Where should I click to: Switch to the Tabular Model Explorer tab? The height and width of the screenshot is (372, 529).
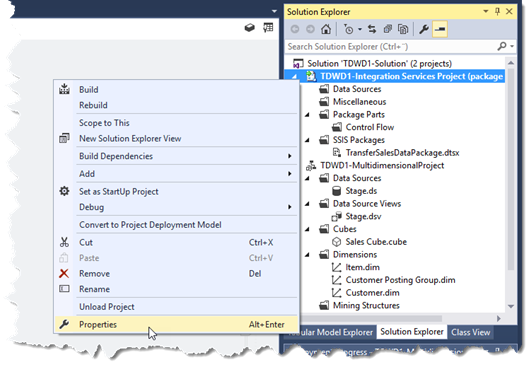[331, 332]
